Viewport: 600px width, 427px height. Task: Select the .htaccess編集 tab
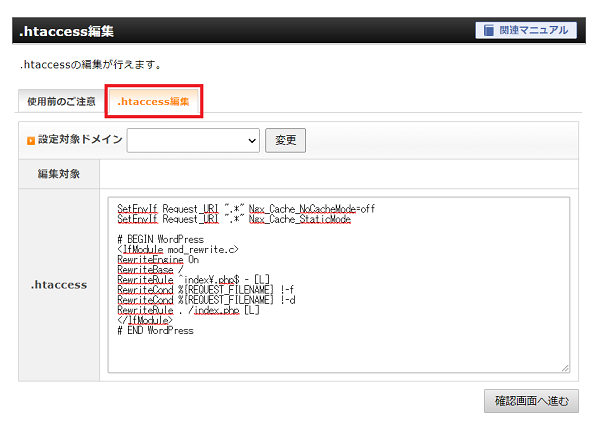tap(153, 101)
